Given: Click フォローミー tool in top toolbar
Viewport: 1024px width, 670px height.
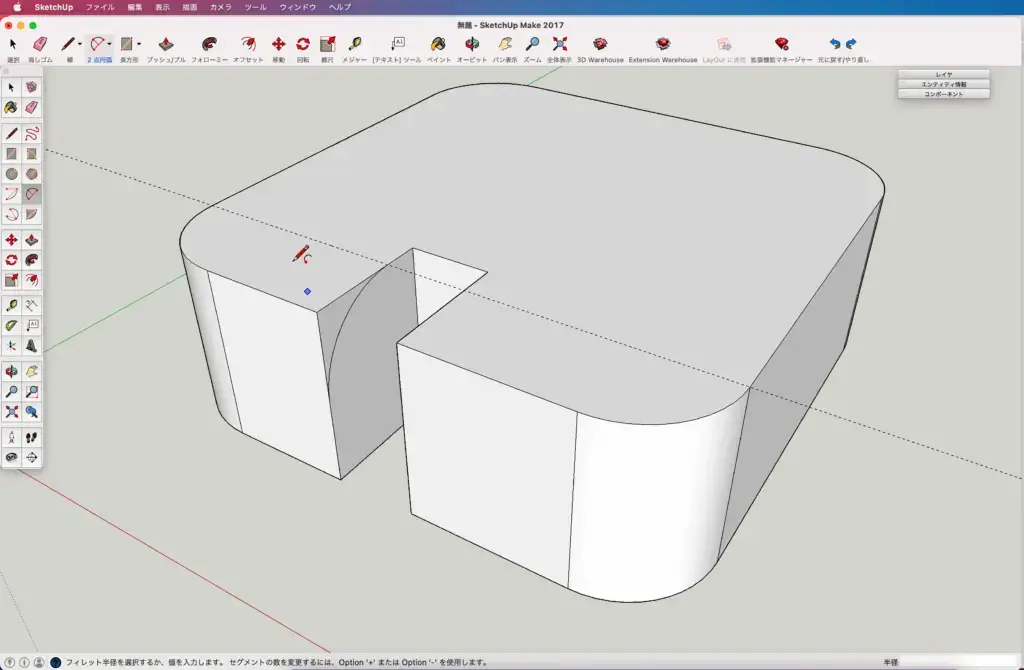Looking at the screenshot, I should coord(209,49).
